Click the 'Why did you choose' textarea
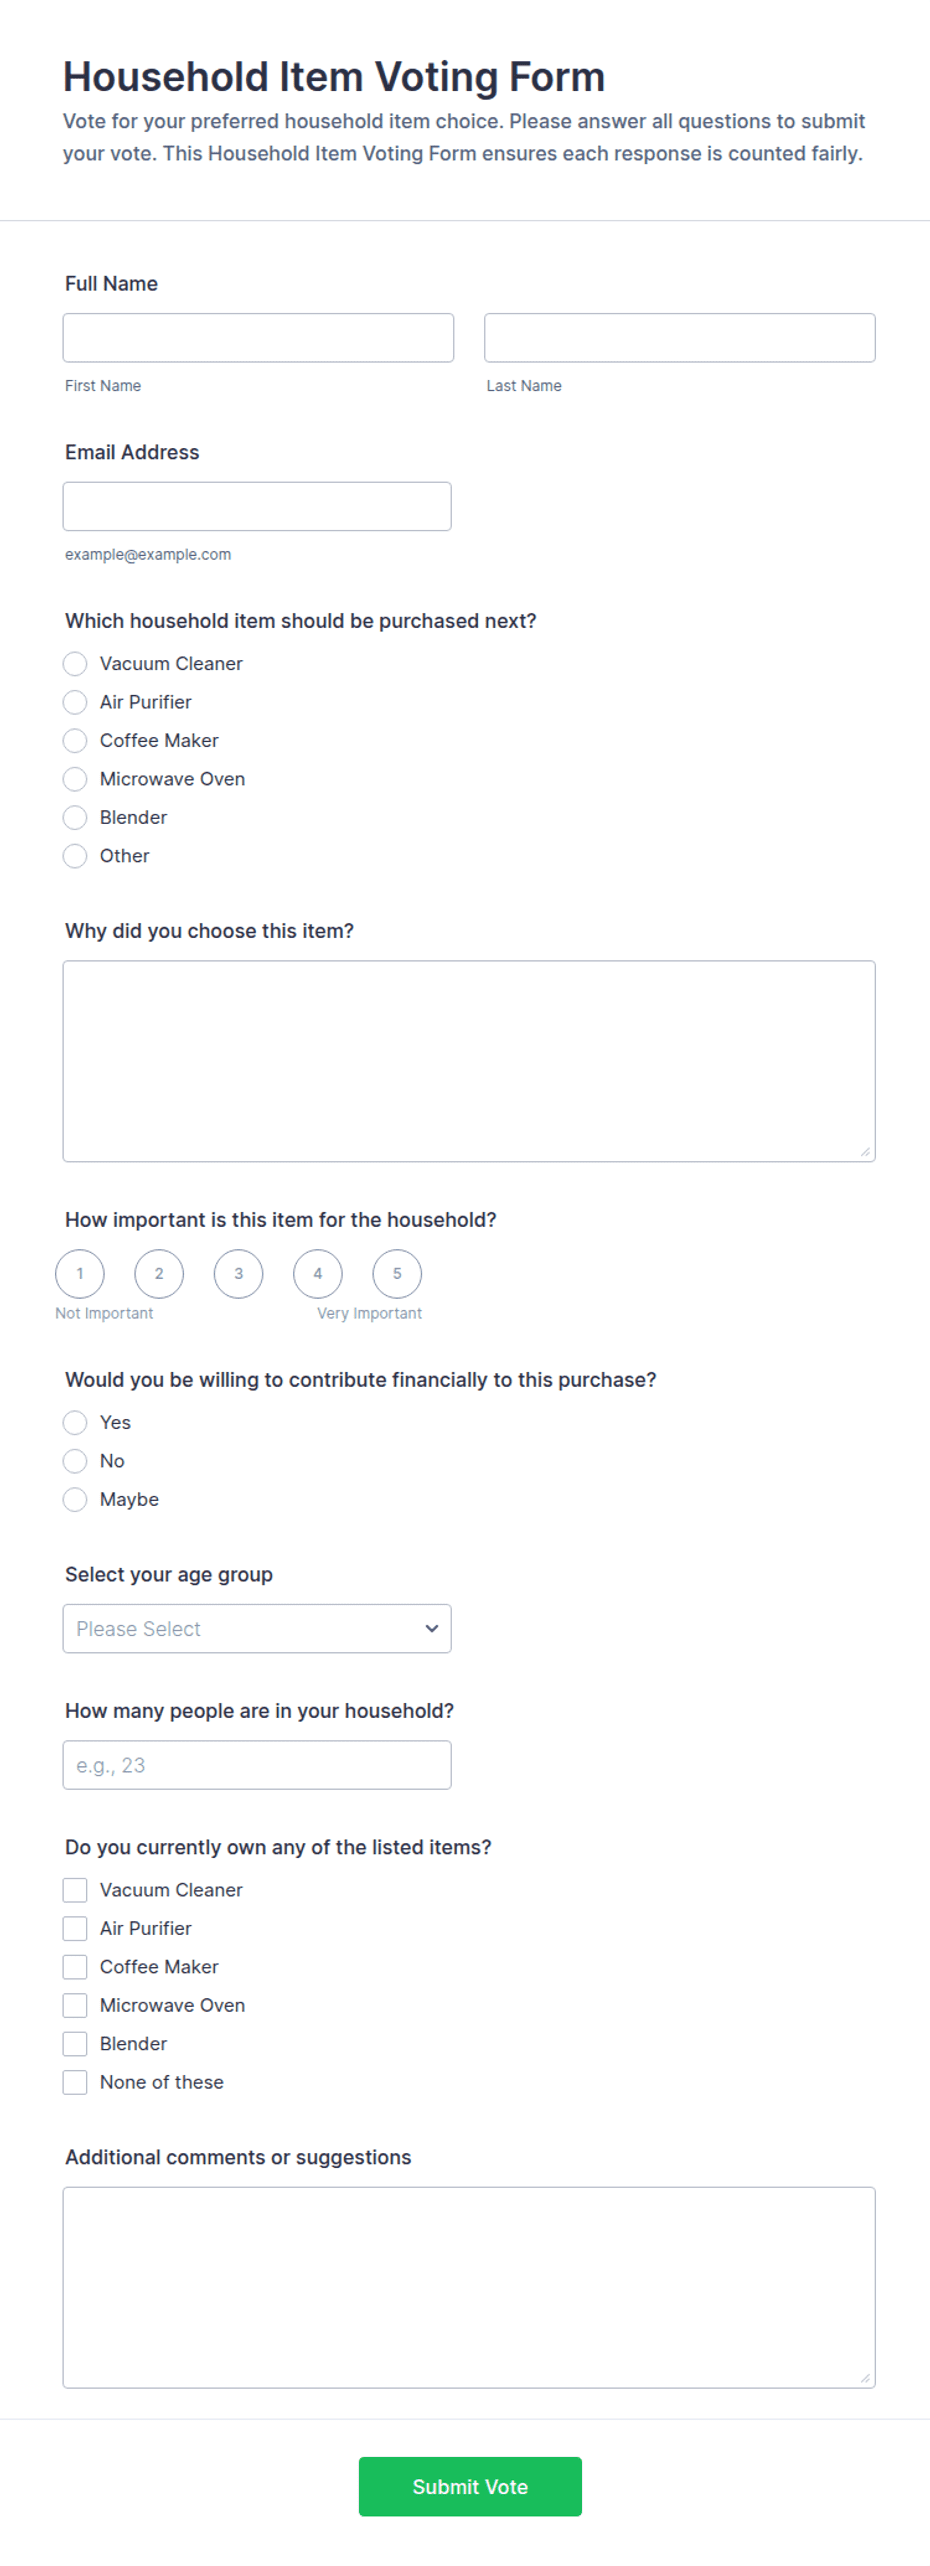Viewport: 930px width, 2566px height. pos(469,1062)
